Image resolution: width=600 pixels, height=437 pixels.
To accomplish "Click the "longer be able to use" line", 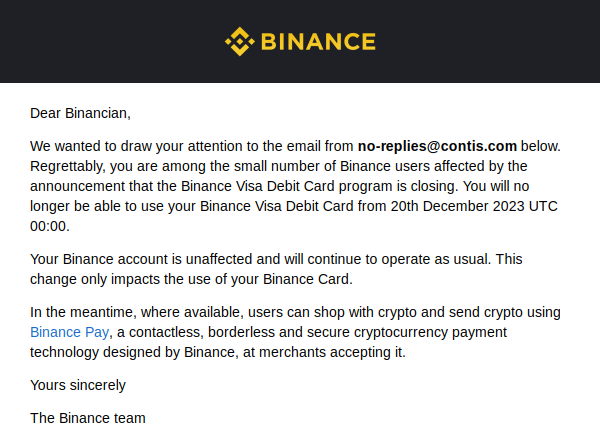I will pos(294,206).
